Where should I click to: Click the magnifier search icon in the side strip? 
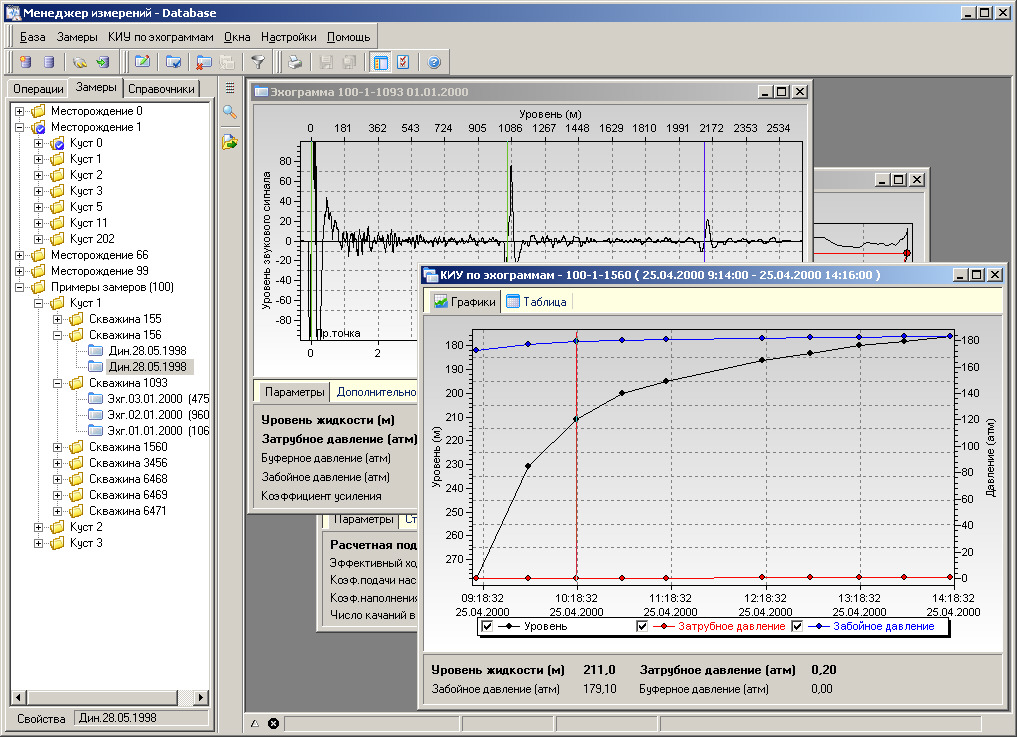pos(230,112)
